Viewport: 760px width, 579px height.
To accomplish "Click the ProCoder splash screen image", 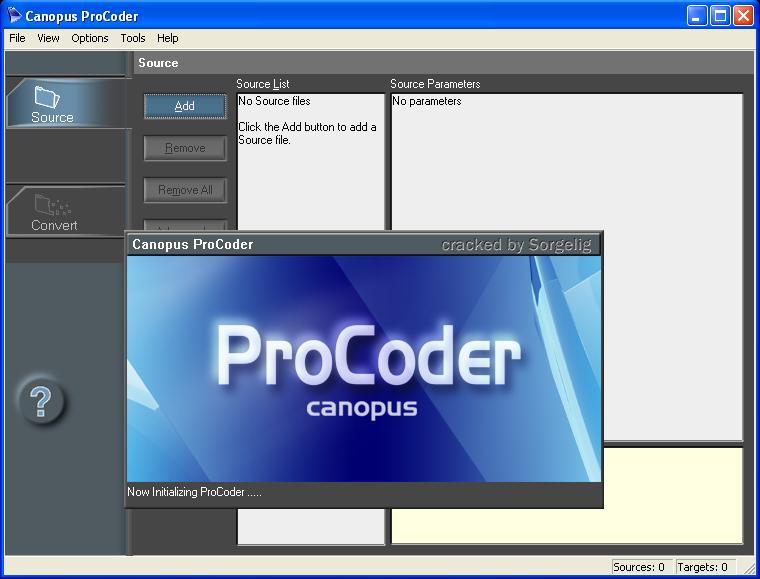I will 364,369.
